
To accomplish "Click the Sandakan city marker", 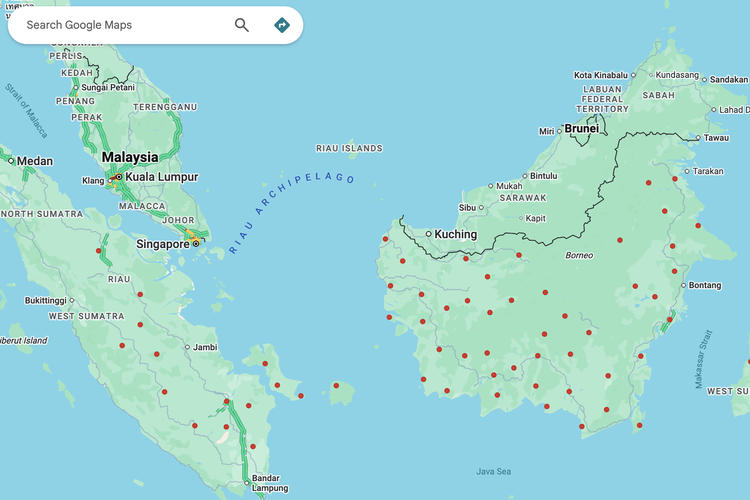I will 704,80.
